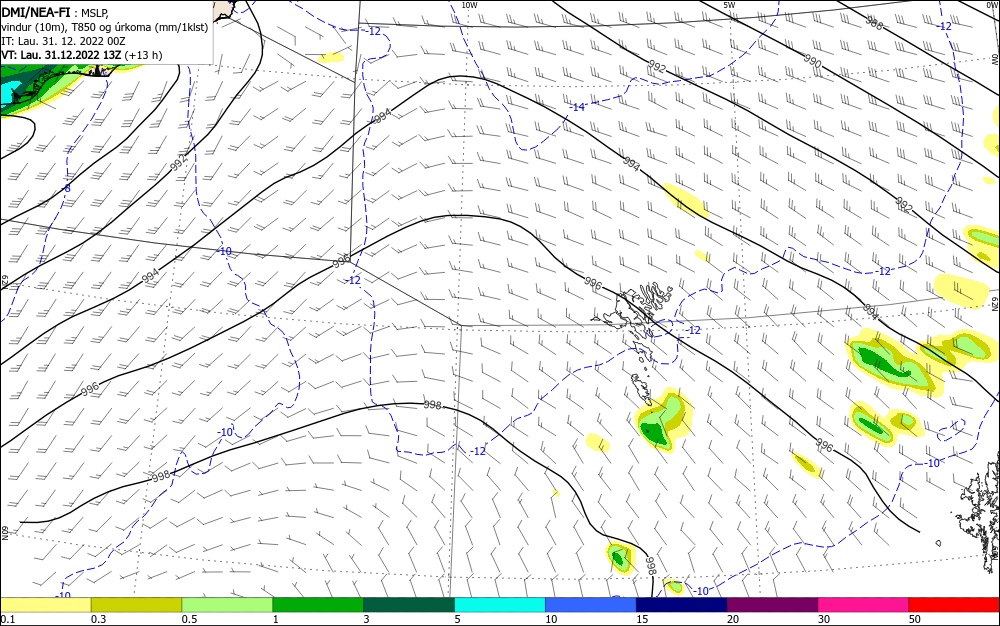Select the dark green 3 mm swatch
The image size is (1000, 626).
click(x=409, y=605)
